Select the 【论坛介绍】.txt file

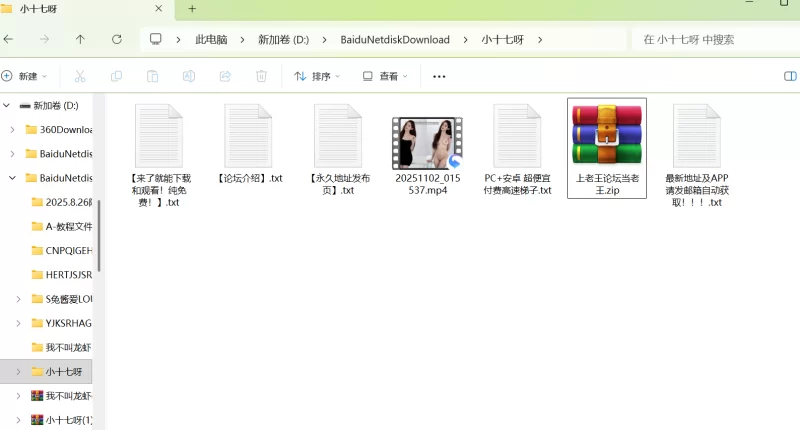tap(249, 144)
